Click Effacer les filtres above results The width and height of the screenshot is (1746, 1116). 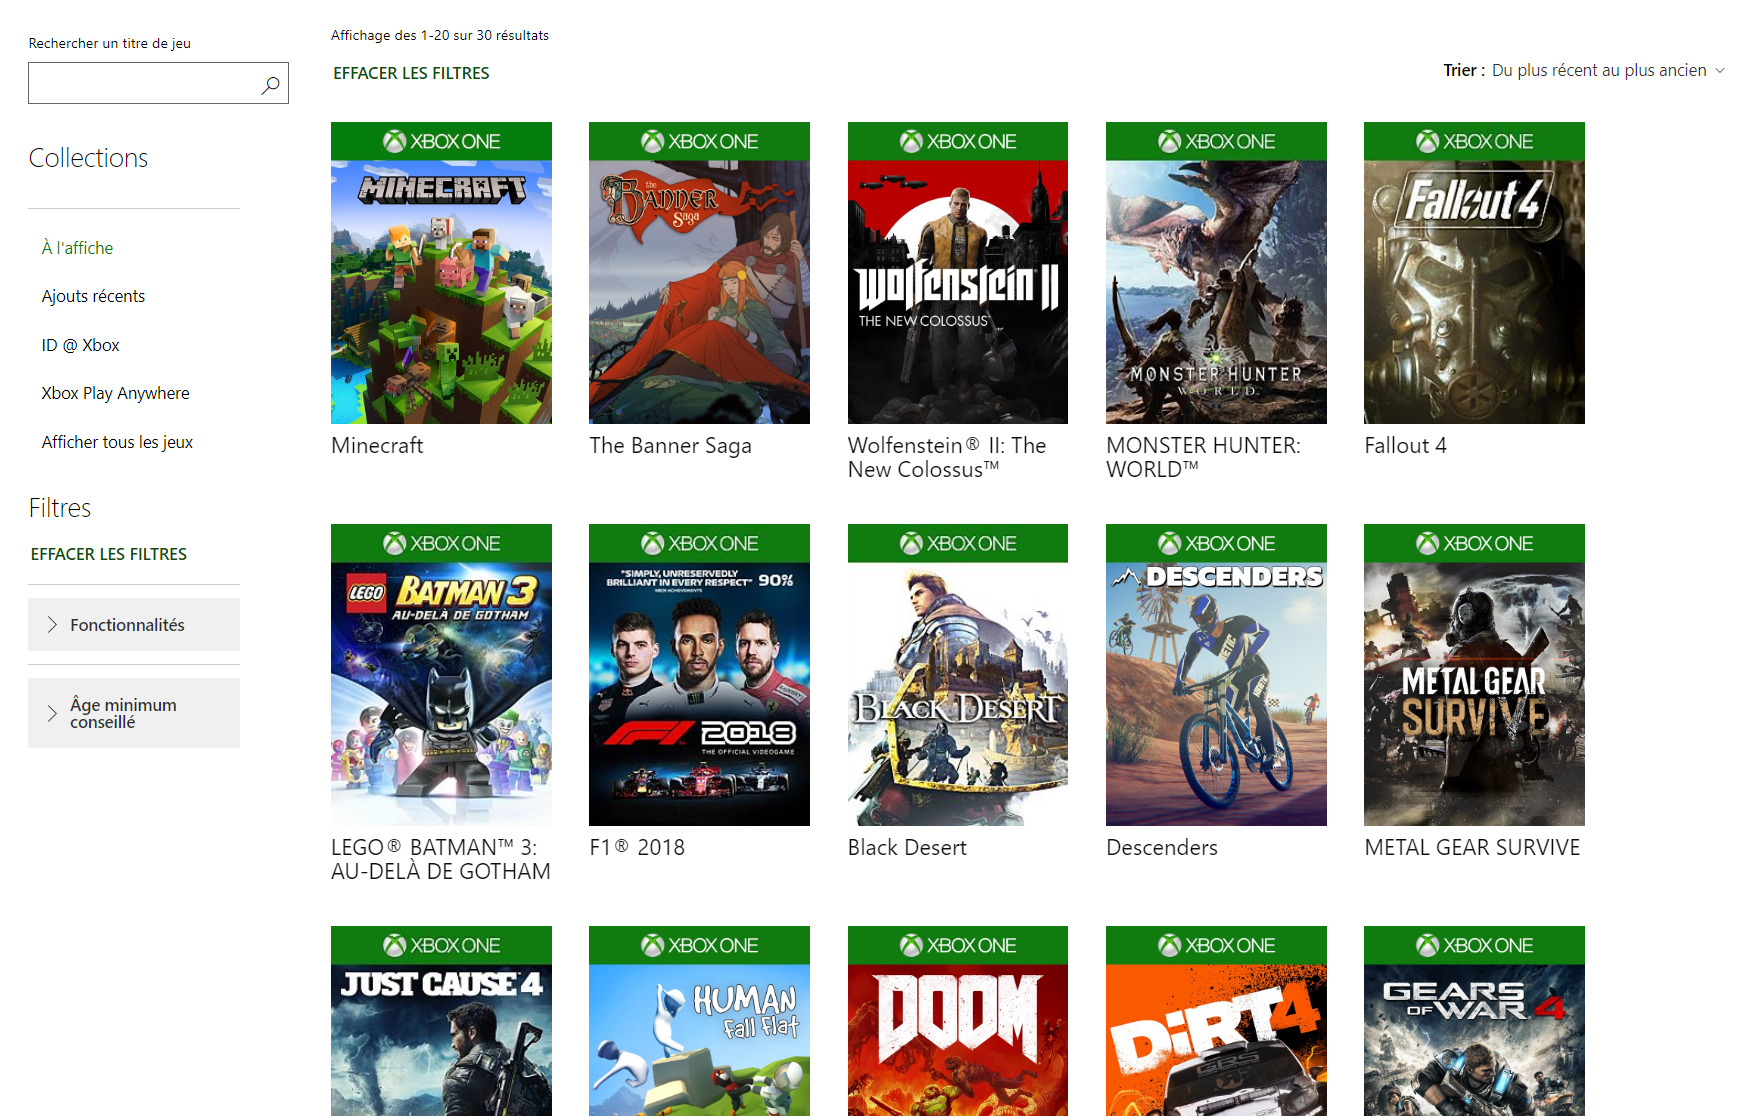(x=411, y=74)
